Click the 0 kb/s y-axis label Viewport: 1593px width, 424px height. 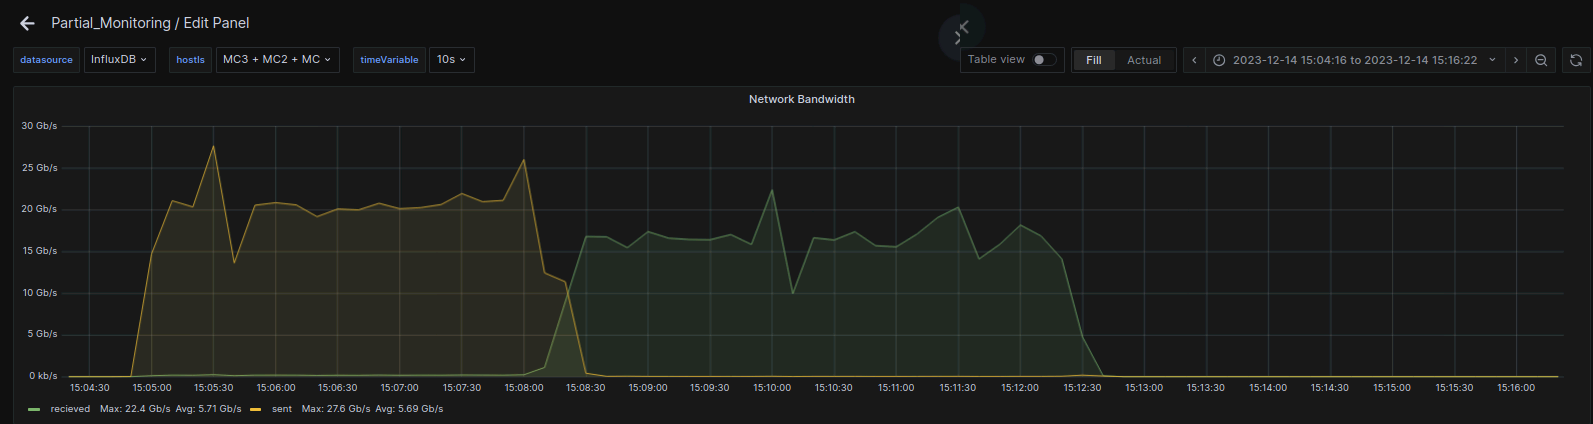42,376
